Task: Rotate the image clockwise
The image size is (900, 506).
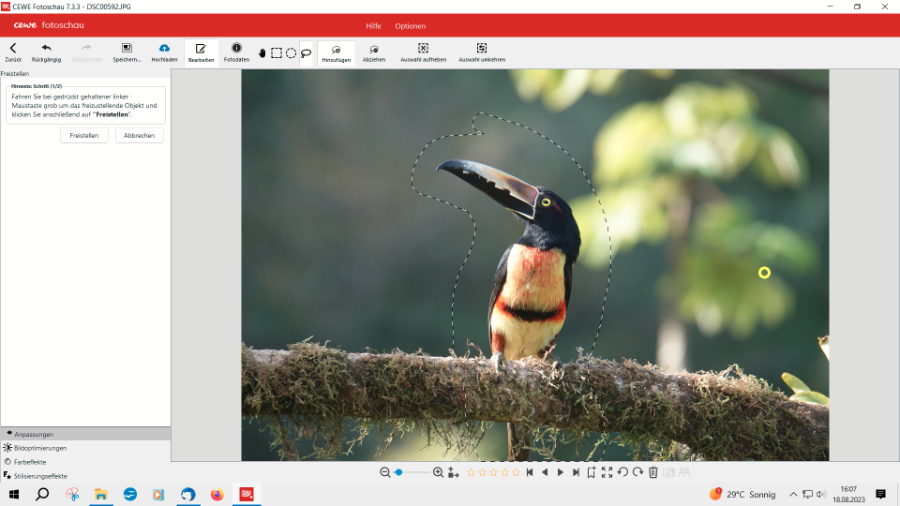Action: click(x=637, y=472)
